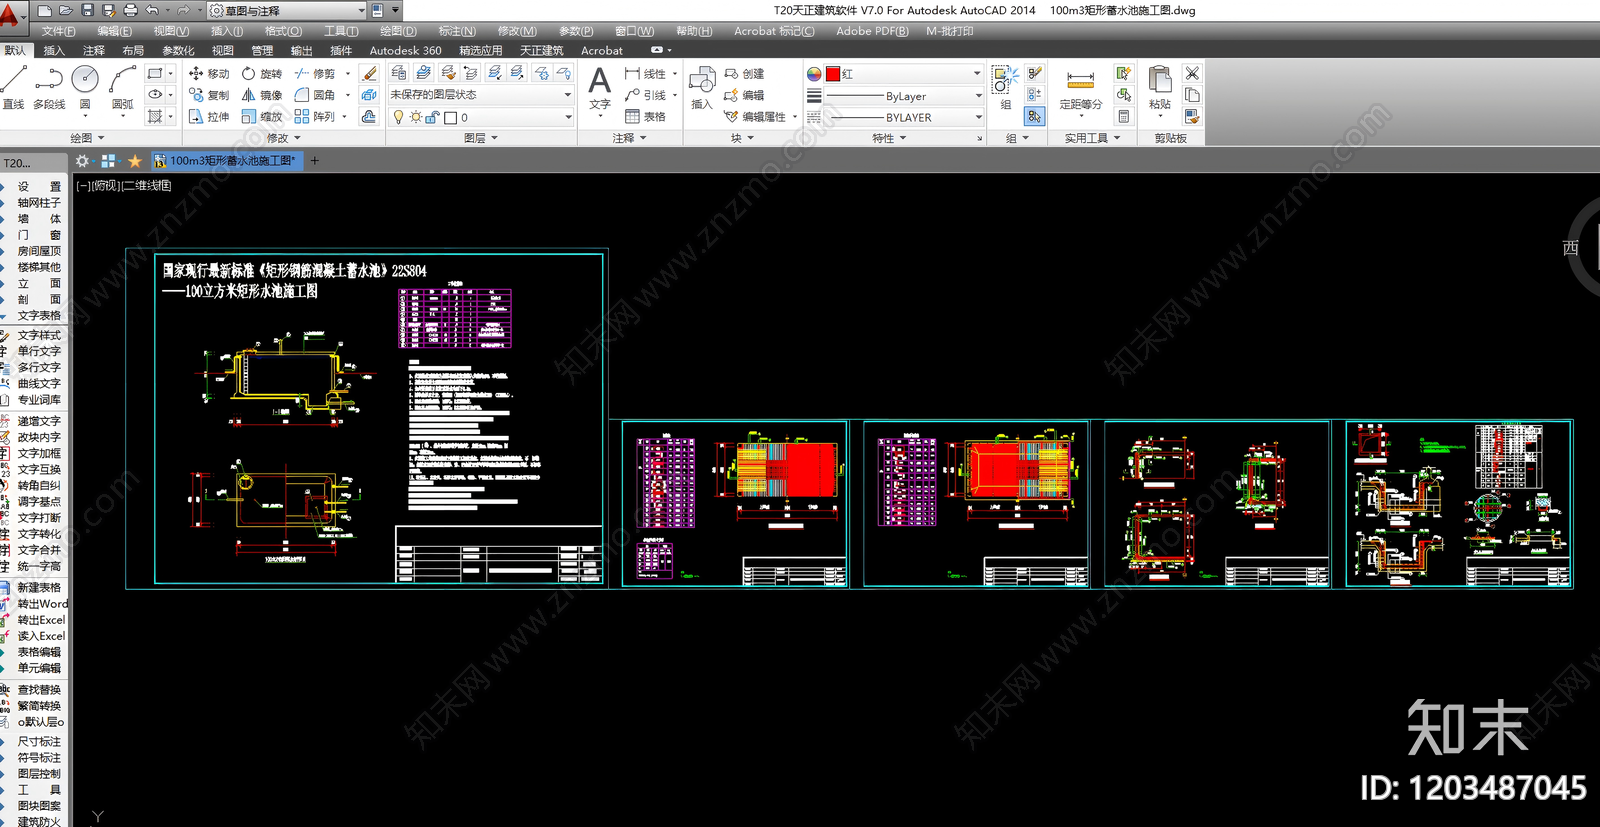Activate the 修剪 (Trim) command
This screenshot has width=1600, height=827.
click(315, 74)
